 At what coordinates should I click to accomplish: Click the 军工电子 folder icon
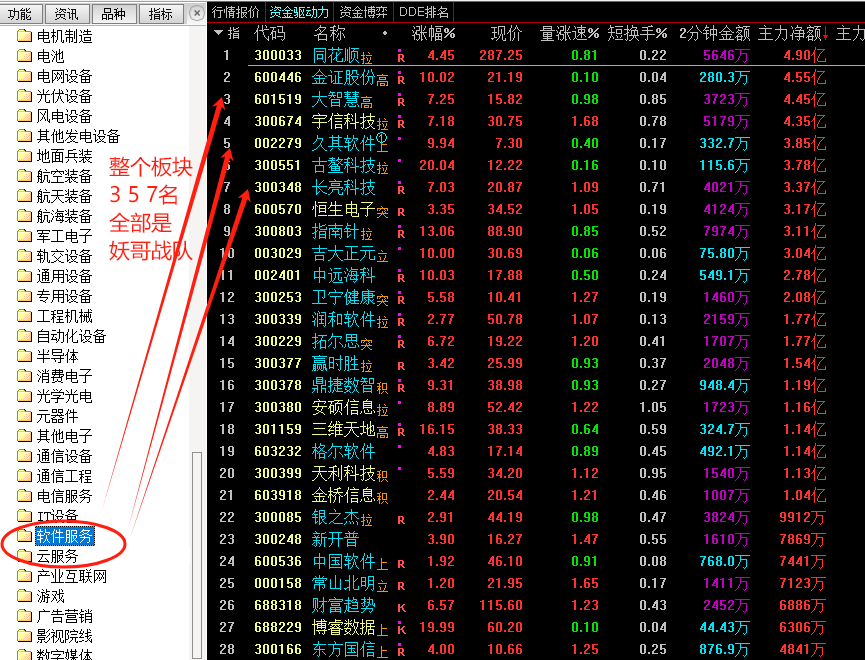[24, 236]
